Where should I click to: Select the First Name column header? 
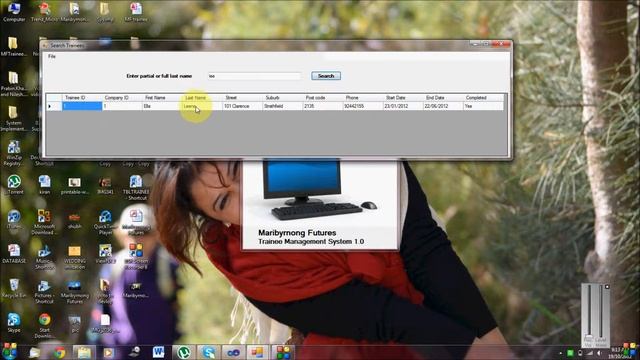tap(162, 98)
